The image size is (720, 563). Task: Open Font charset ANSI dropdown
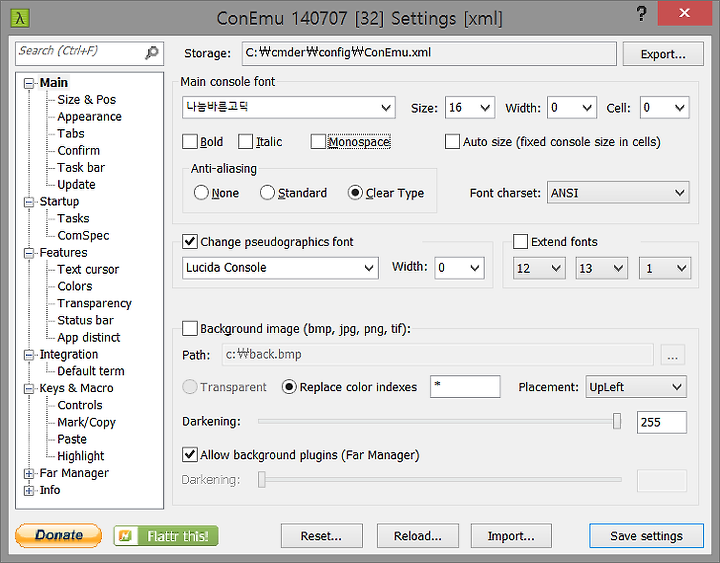click(x=618, y=193)
